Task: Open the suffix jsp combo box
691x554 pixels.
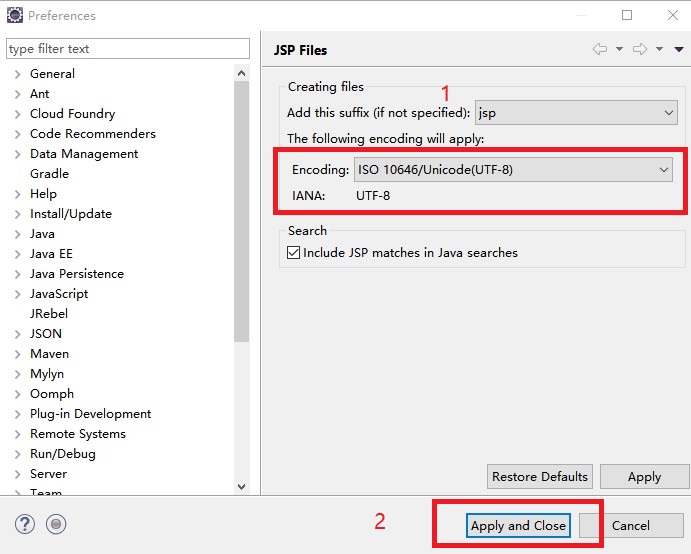Action: click(576, 113)
